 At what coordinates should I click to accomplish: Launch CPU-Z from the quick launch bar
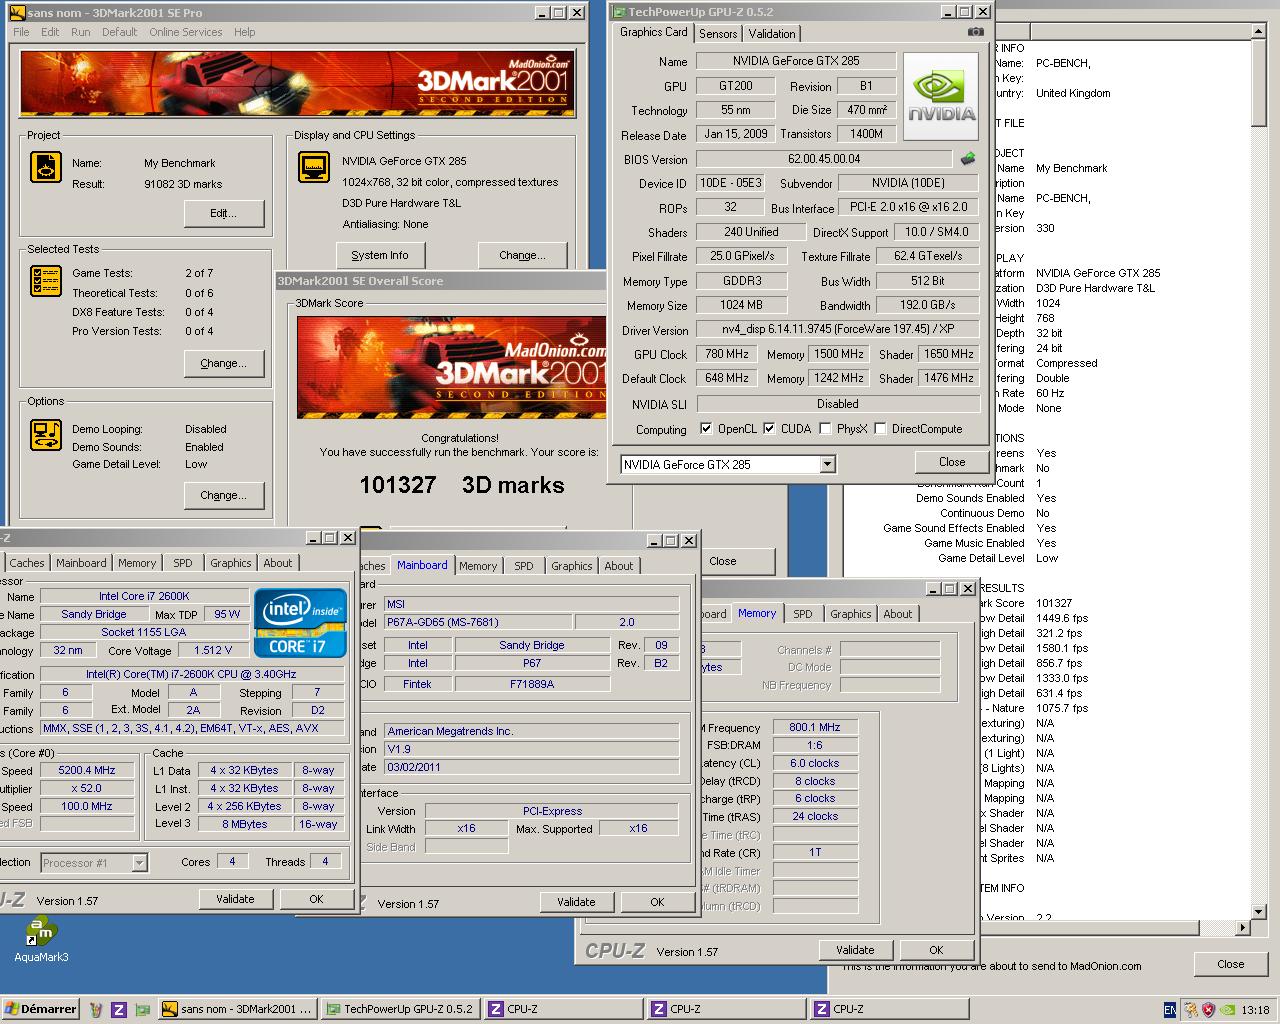coord(119,1009)
